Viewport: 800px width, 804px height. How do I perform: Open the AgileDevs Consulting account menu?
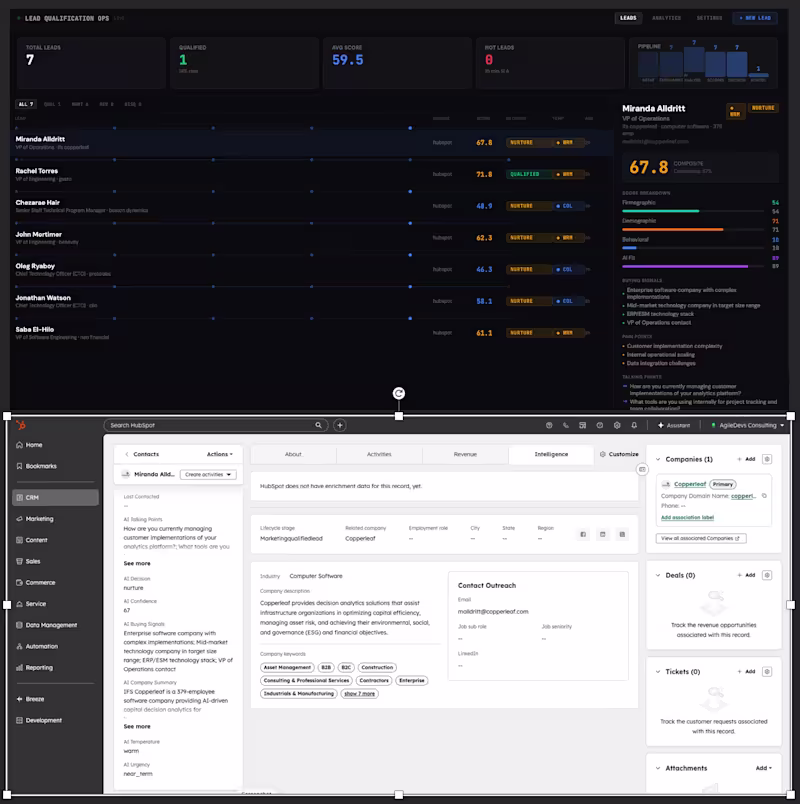(x=748, y=425)
